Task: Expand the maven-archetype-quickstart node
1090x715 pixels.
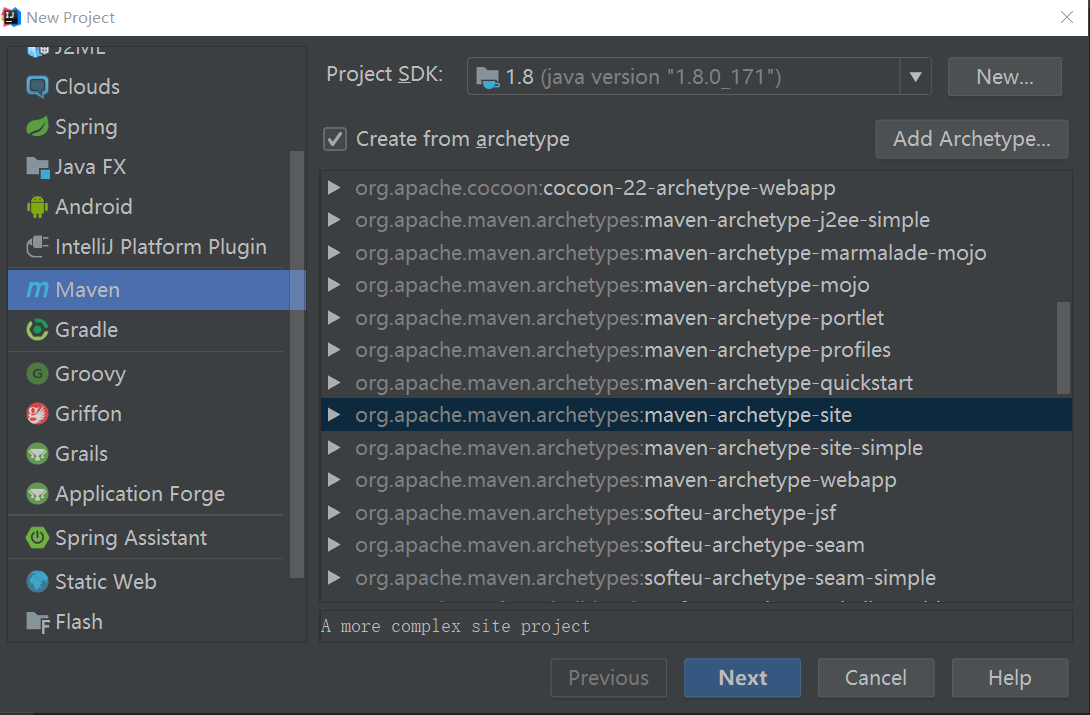Action: click(x=334, y=383)
